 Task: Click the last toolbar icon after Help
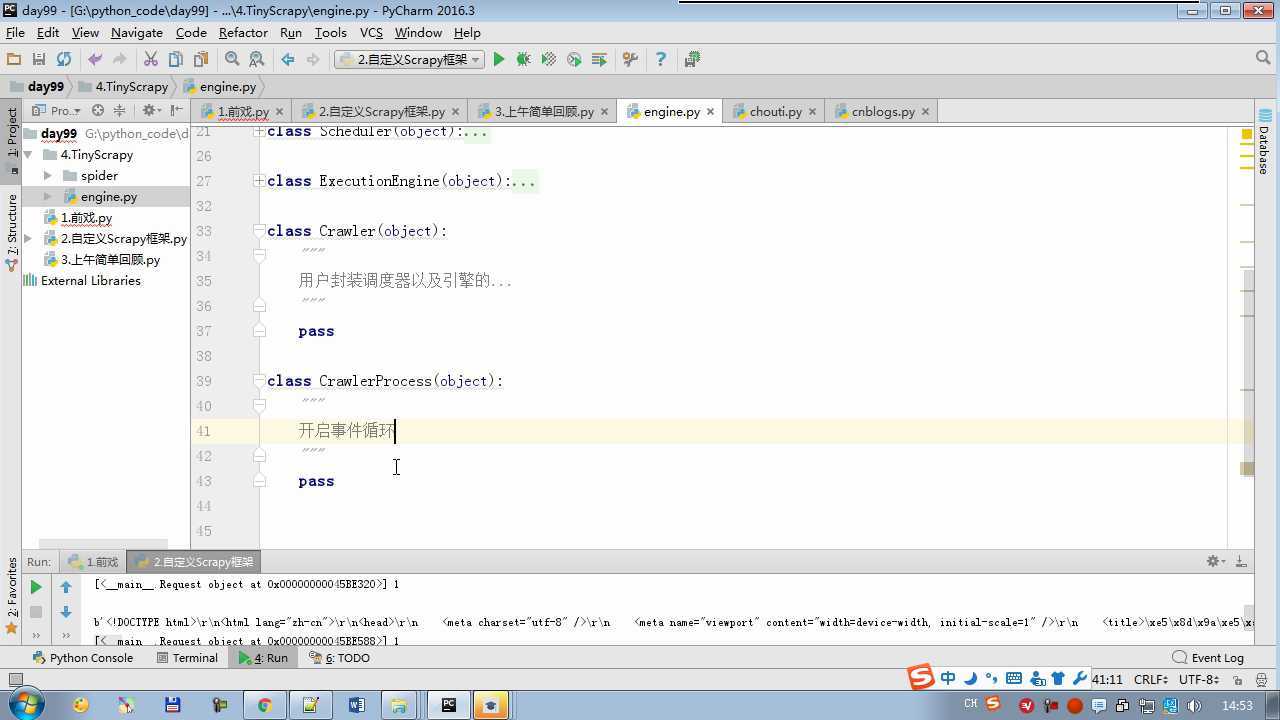tap(692, 60)
